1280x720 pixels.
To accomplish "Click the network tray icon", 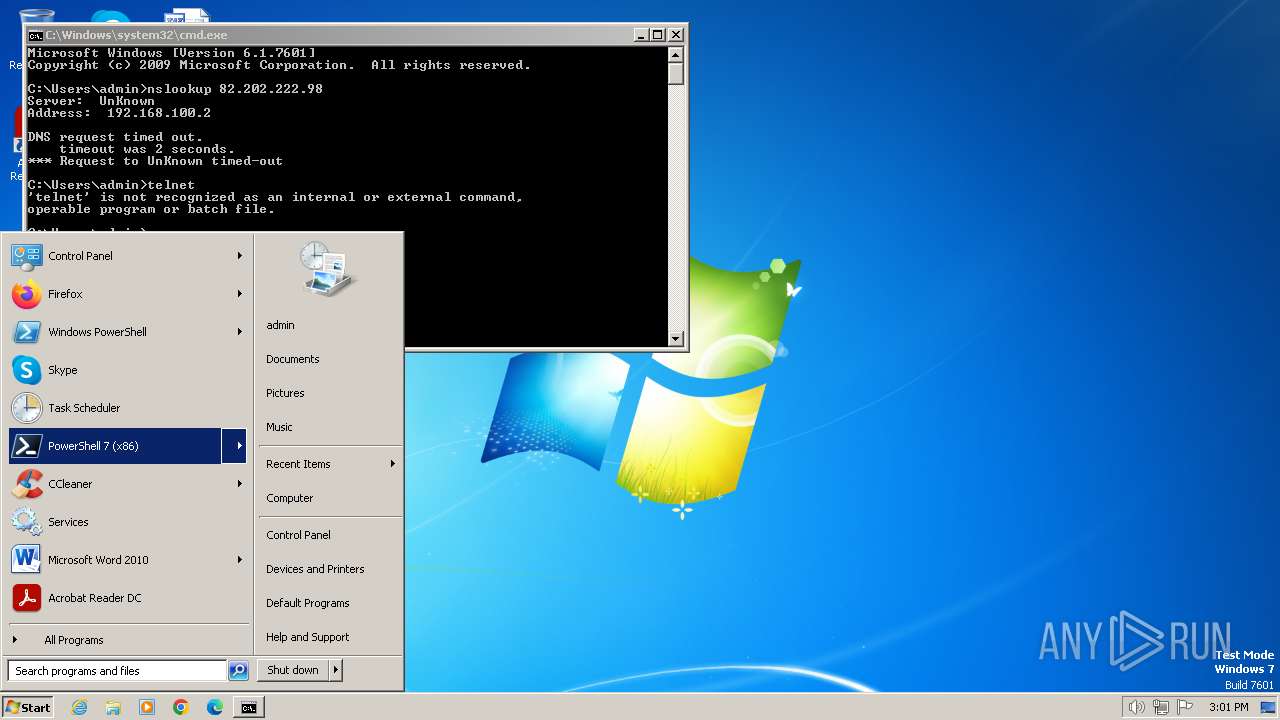I will [x=1161, y=707].
